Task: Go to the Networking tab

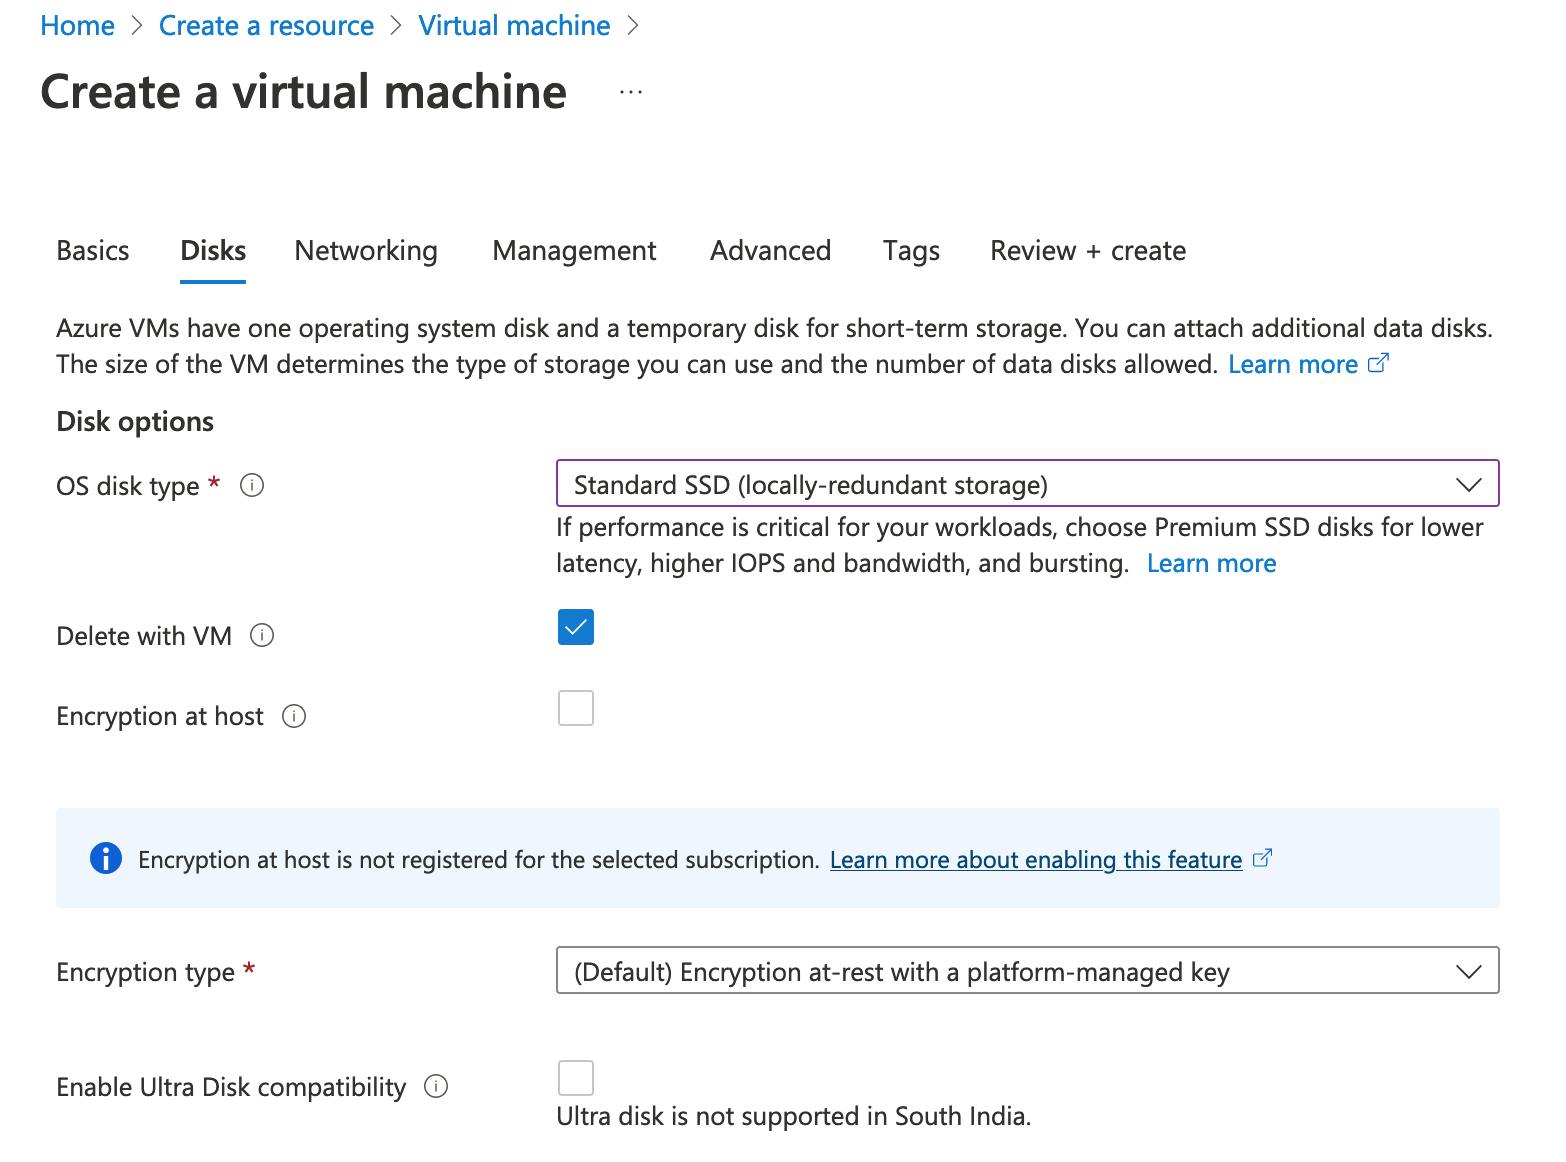Action: pos(366,250)
